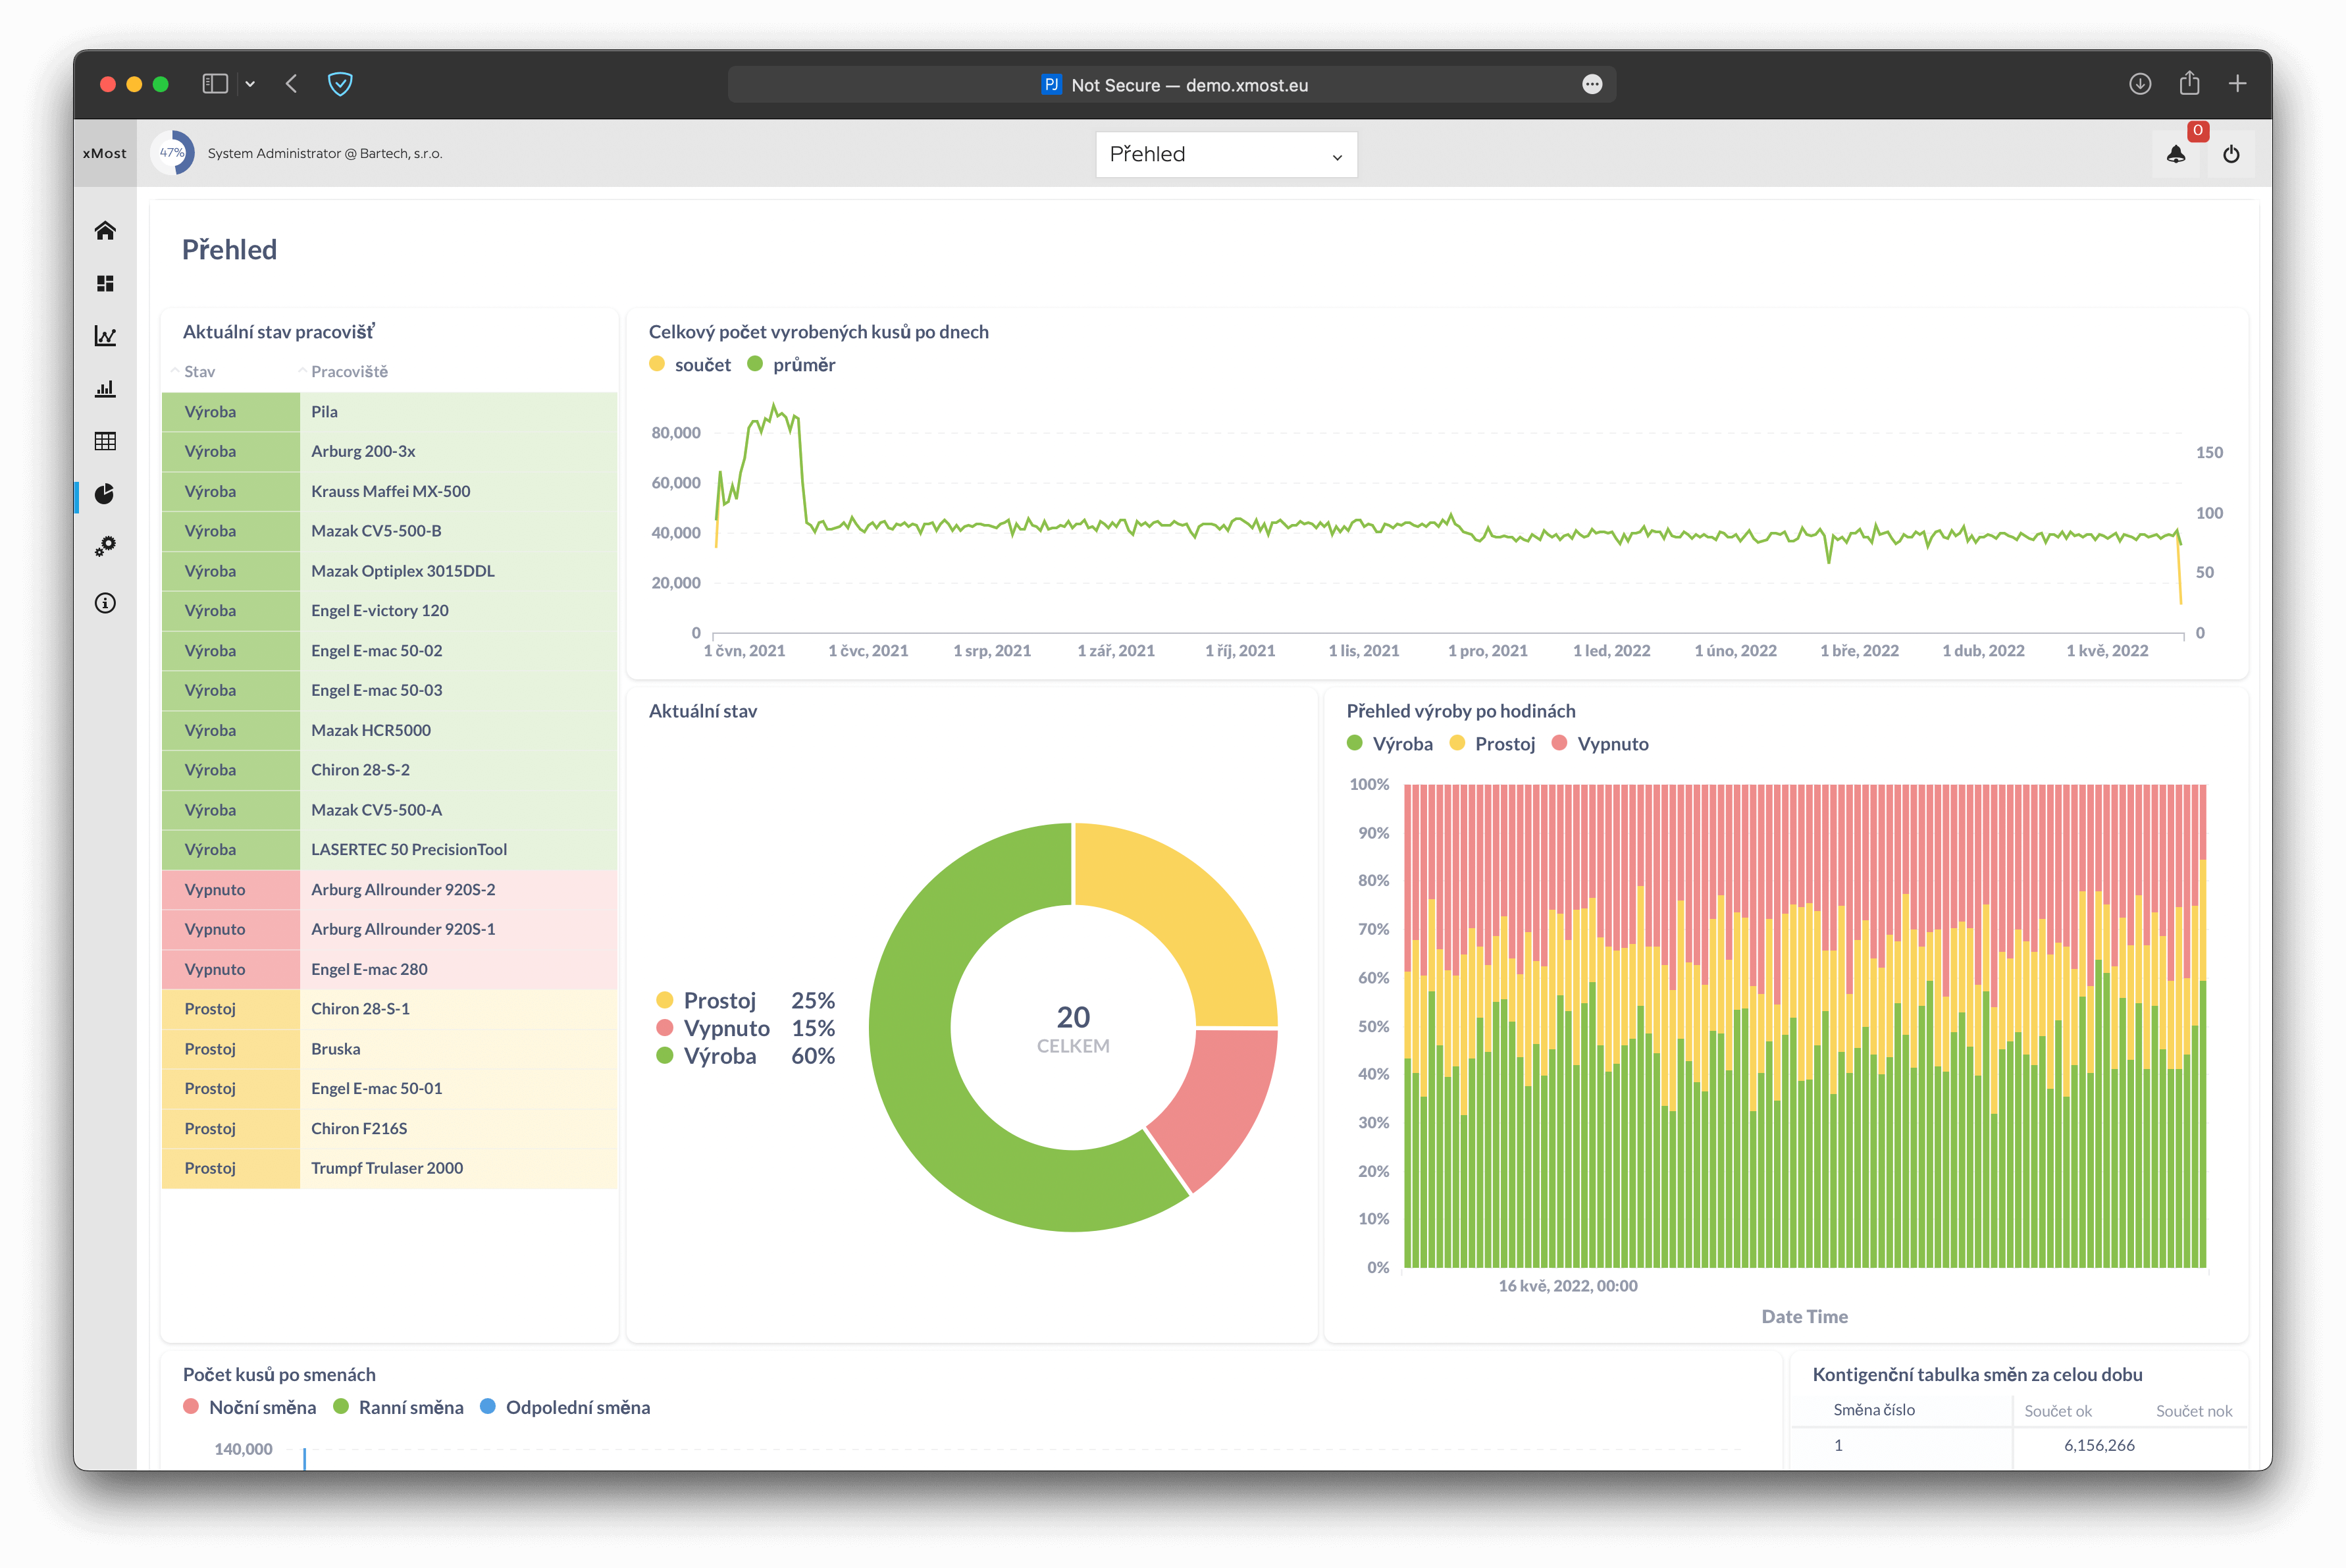Toggle průměr series in daily chart legend

click(792, 365)
